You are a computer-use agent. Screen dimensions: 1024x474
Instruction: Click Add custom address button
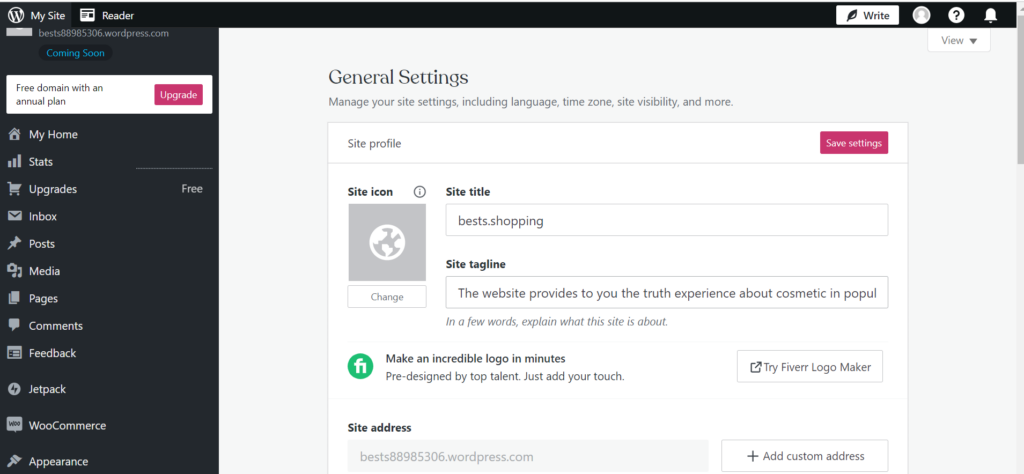tap(805, 456)
